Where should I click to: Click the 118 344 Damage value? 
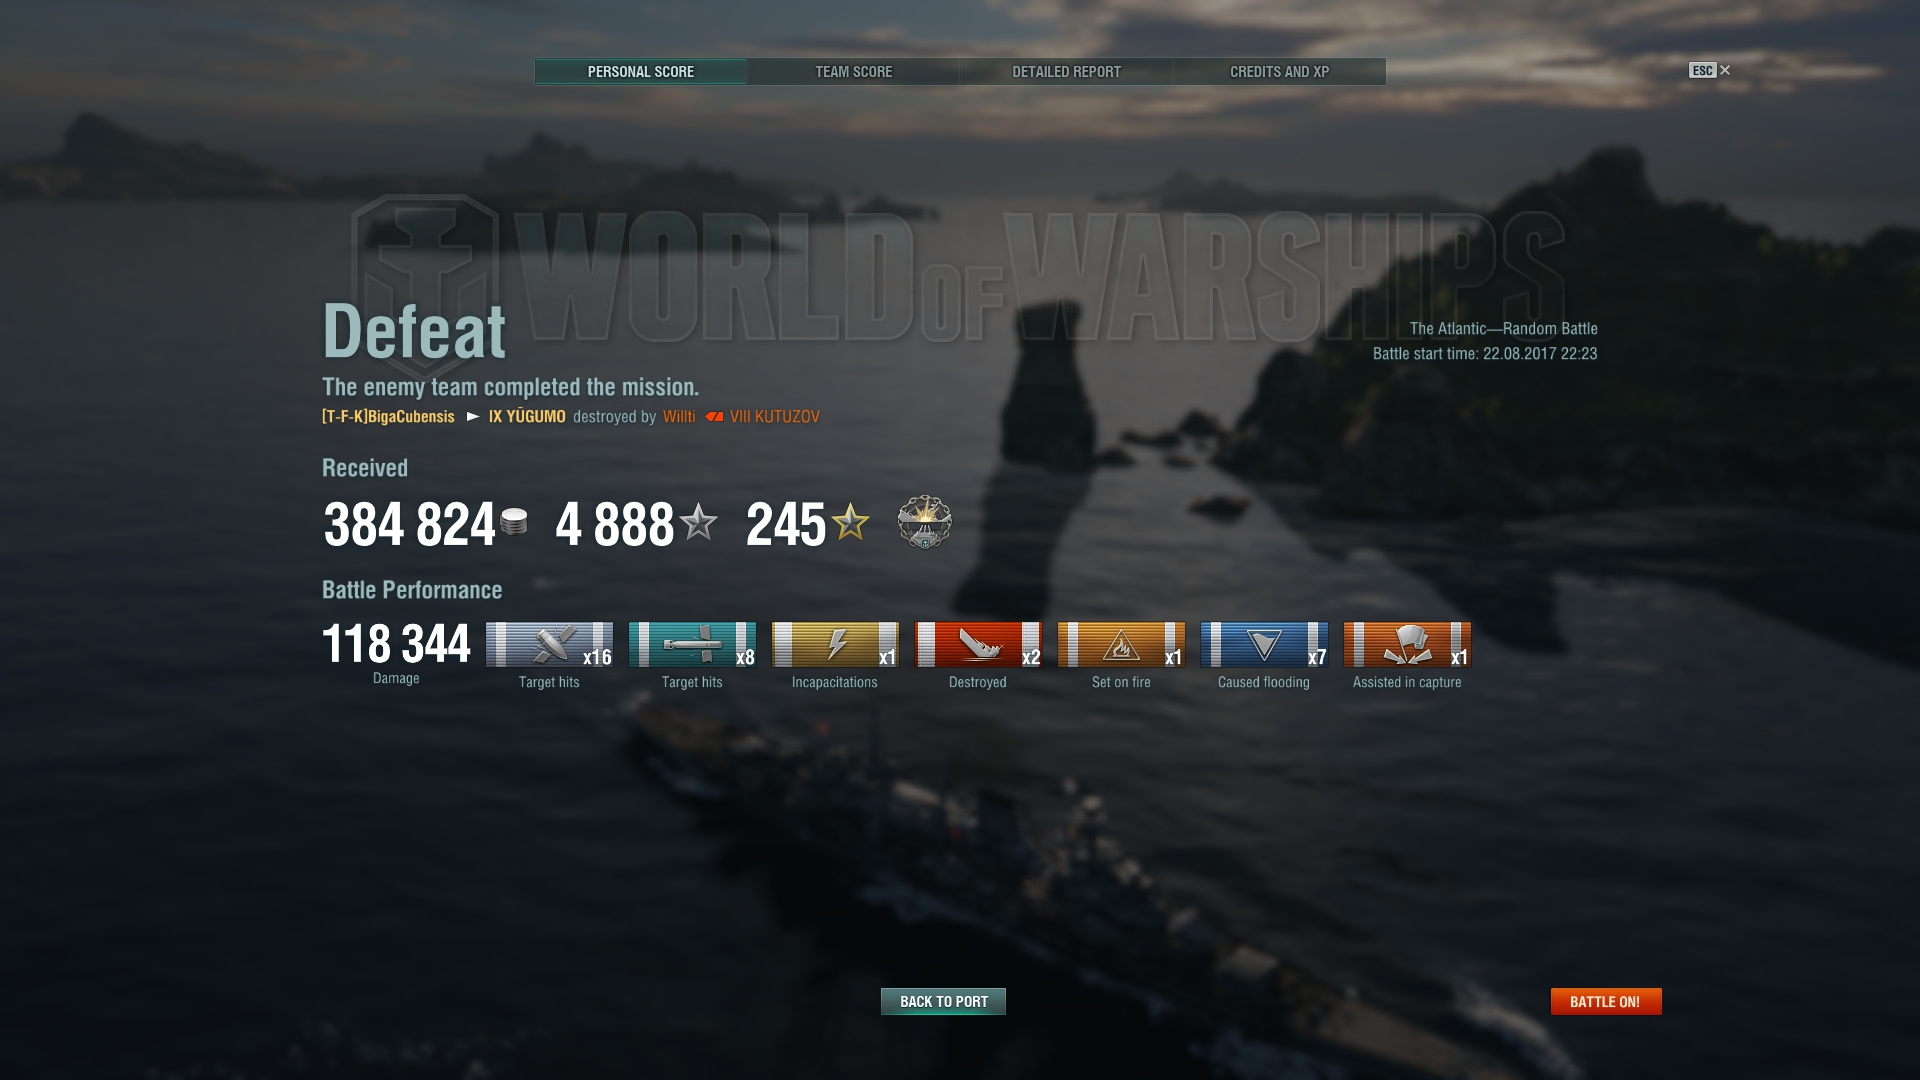(x=396, y=644)
